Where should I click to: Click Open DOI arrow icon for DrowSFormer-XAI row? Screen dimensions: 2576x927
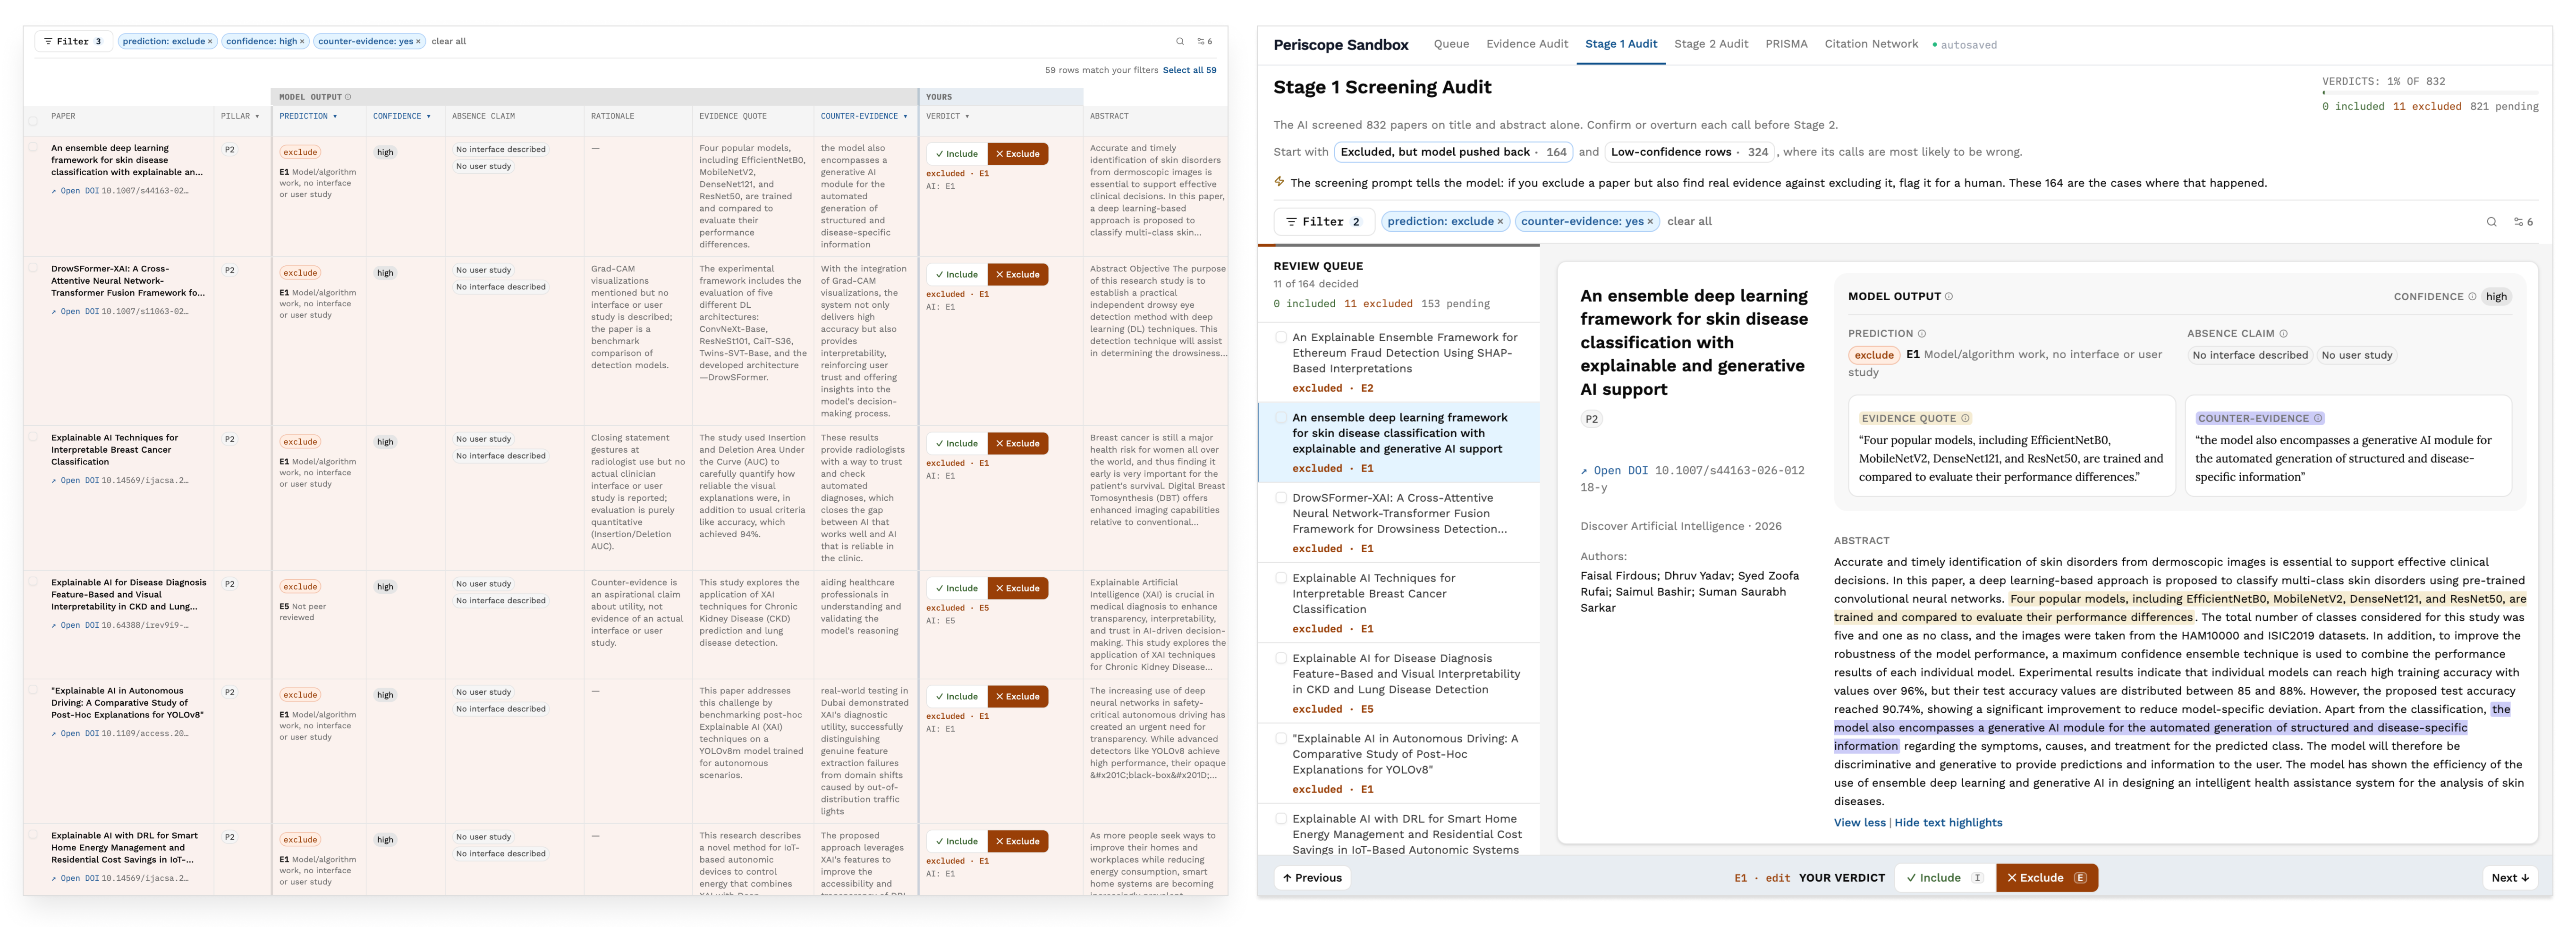(x=54, y=312)
